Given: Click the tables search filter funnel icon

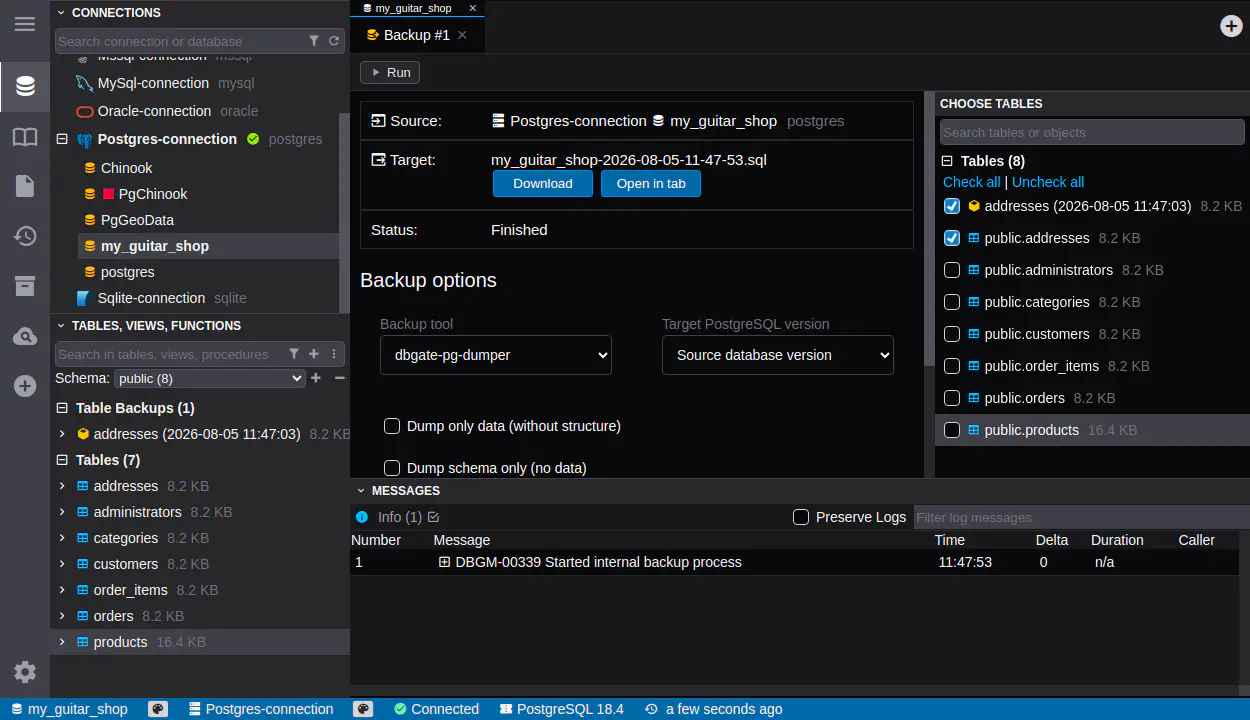Looking at the screenshot, I should (x=294, y=354).
